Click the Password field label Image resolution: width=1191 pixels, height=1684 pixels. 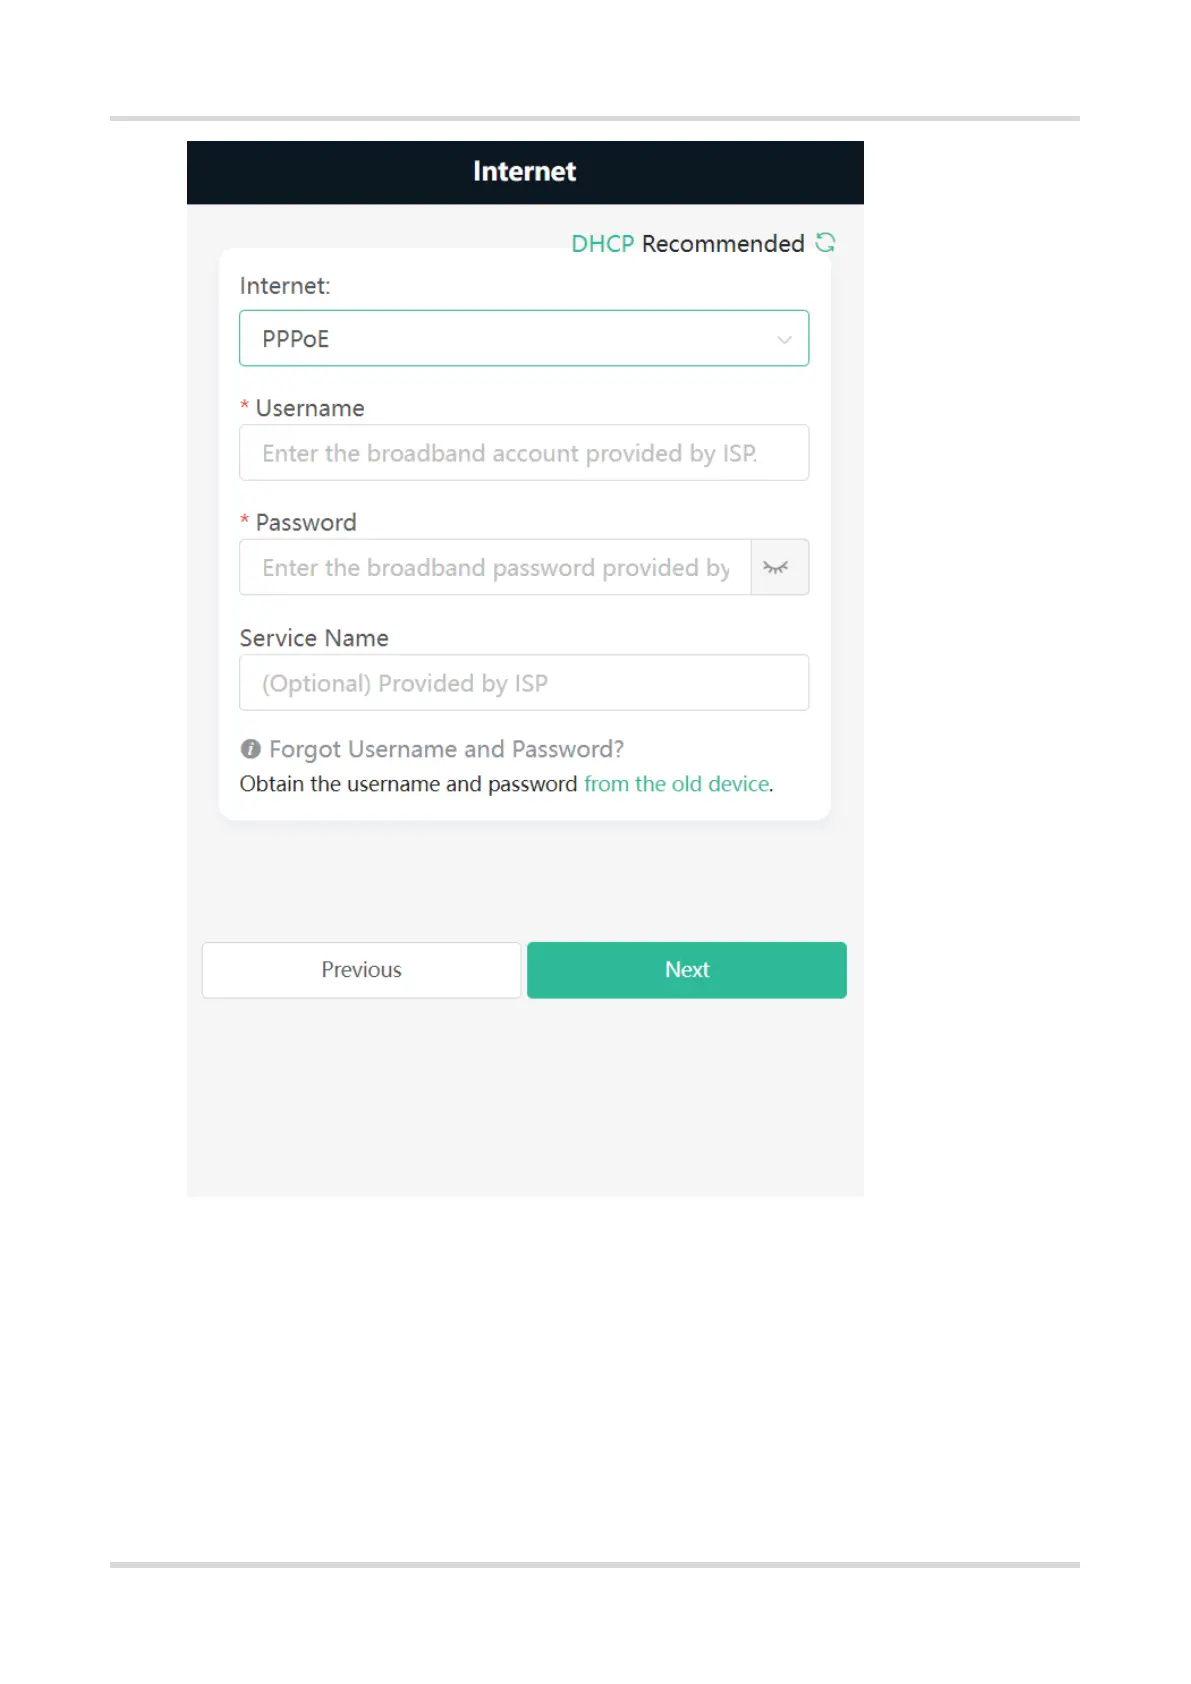(306, 523)
